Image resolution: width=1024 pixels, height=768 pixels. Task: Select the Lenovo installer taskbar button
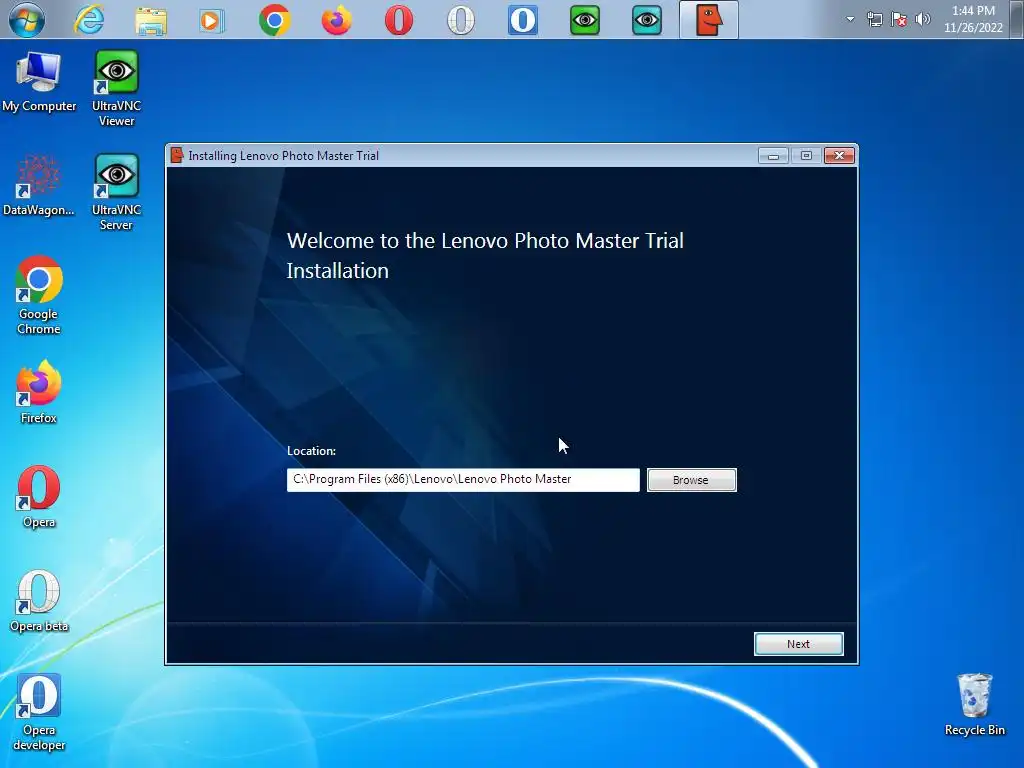709,20
